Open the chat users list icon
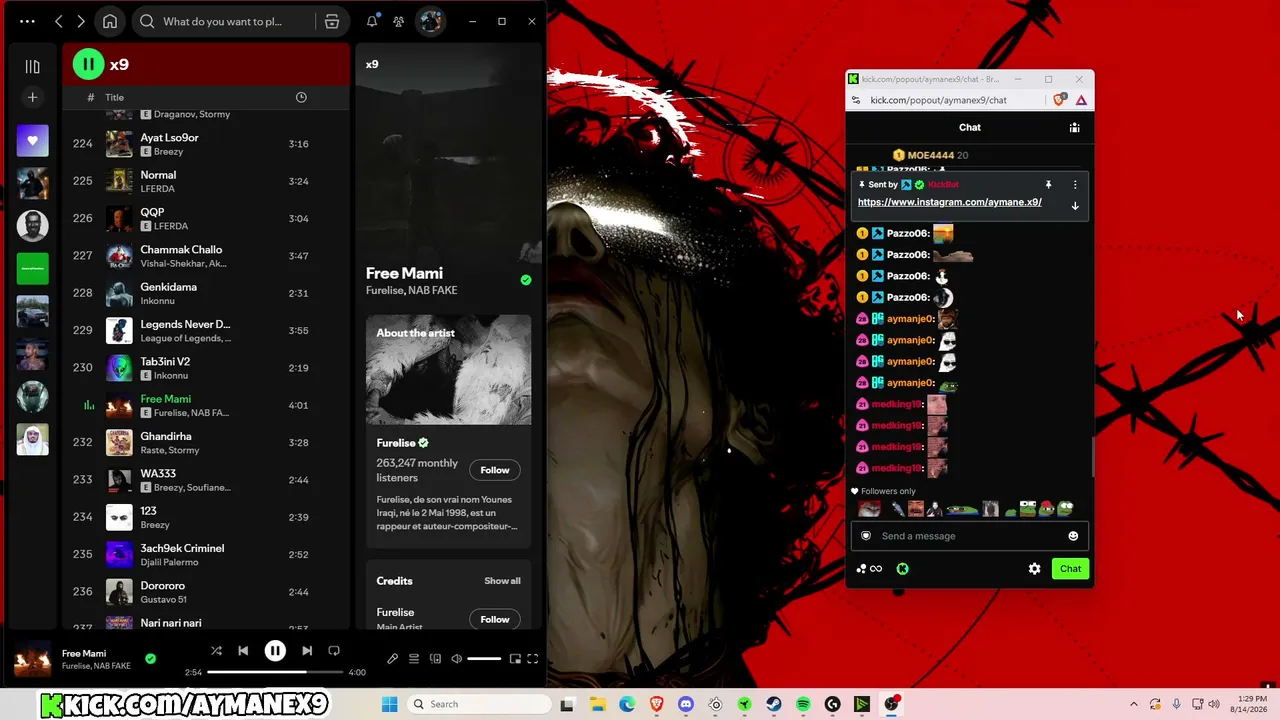This screenshot has width=1280, height=720. coord(1074,128)
